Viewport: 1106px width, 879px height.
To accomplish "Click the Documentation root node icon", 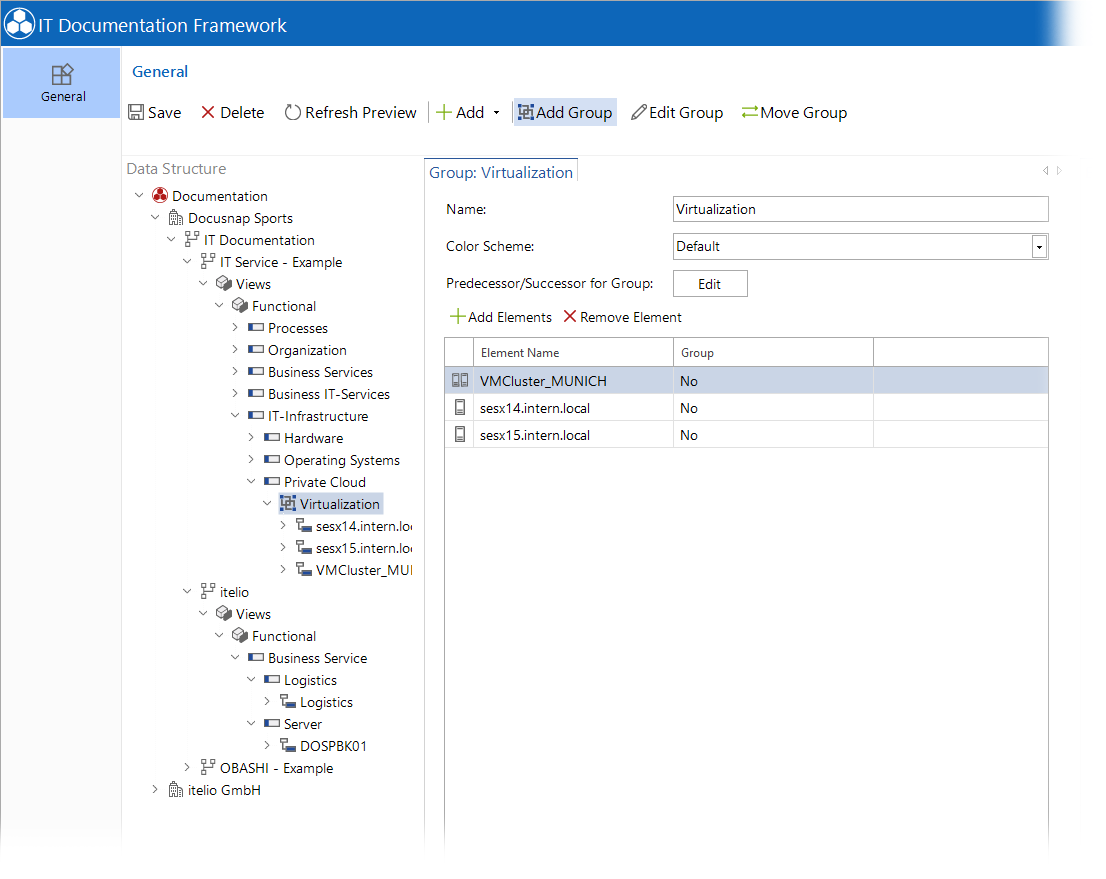I will pos(160,195).
